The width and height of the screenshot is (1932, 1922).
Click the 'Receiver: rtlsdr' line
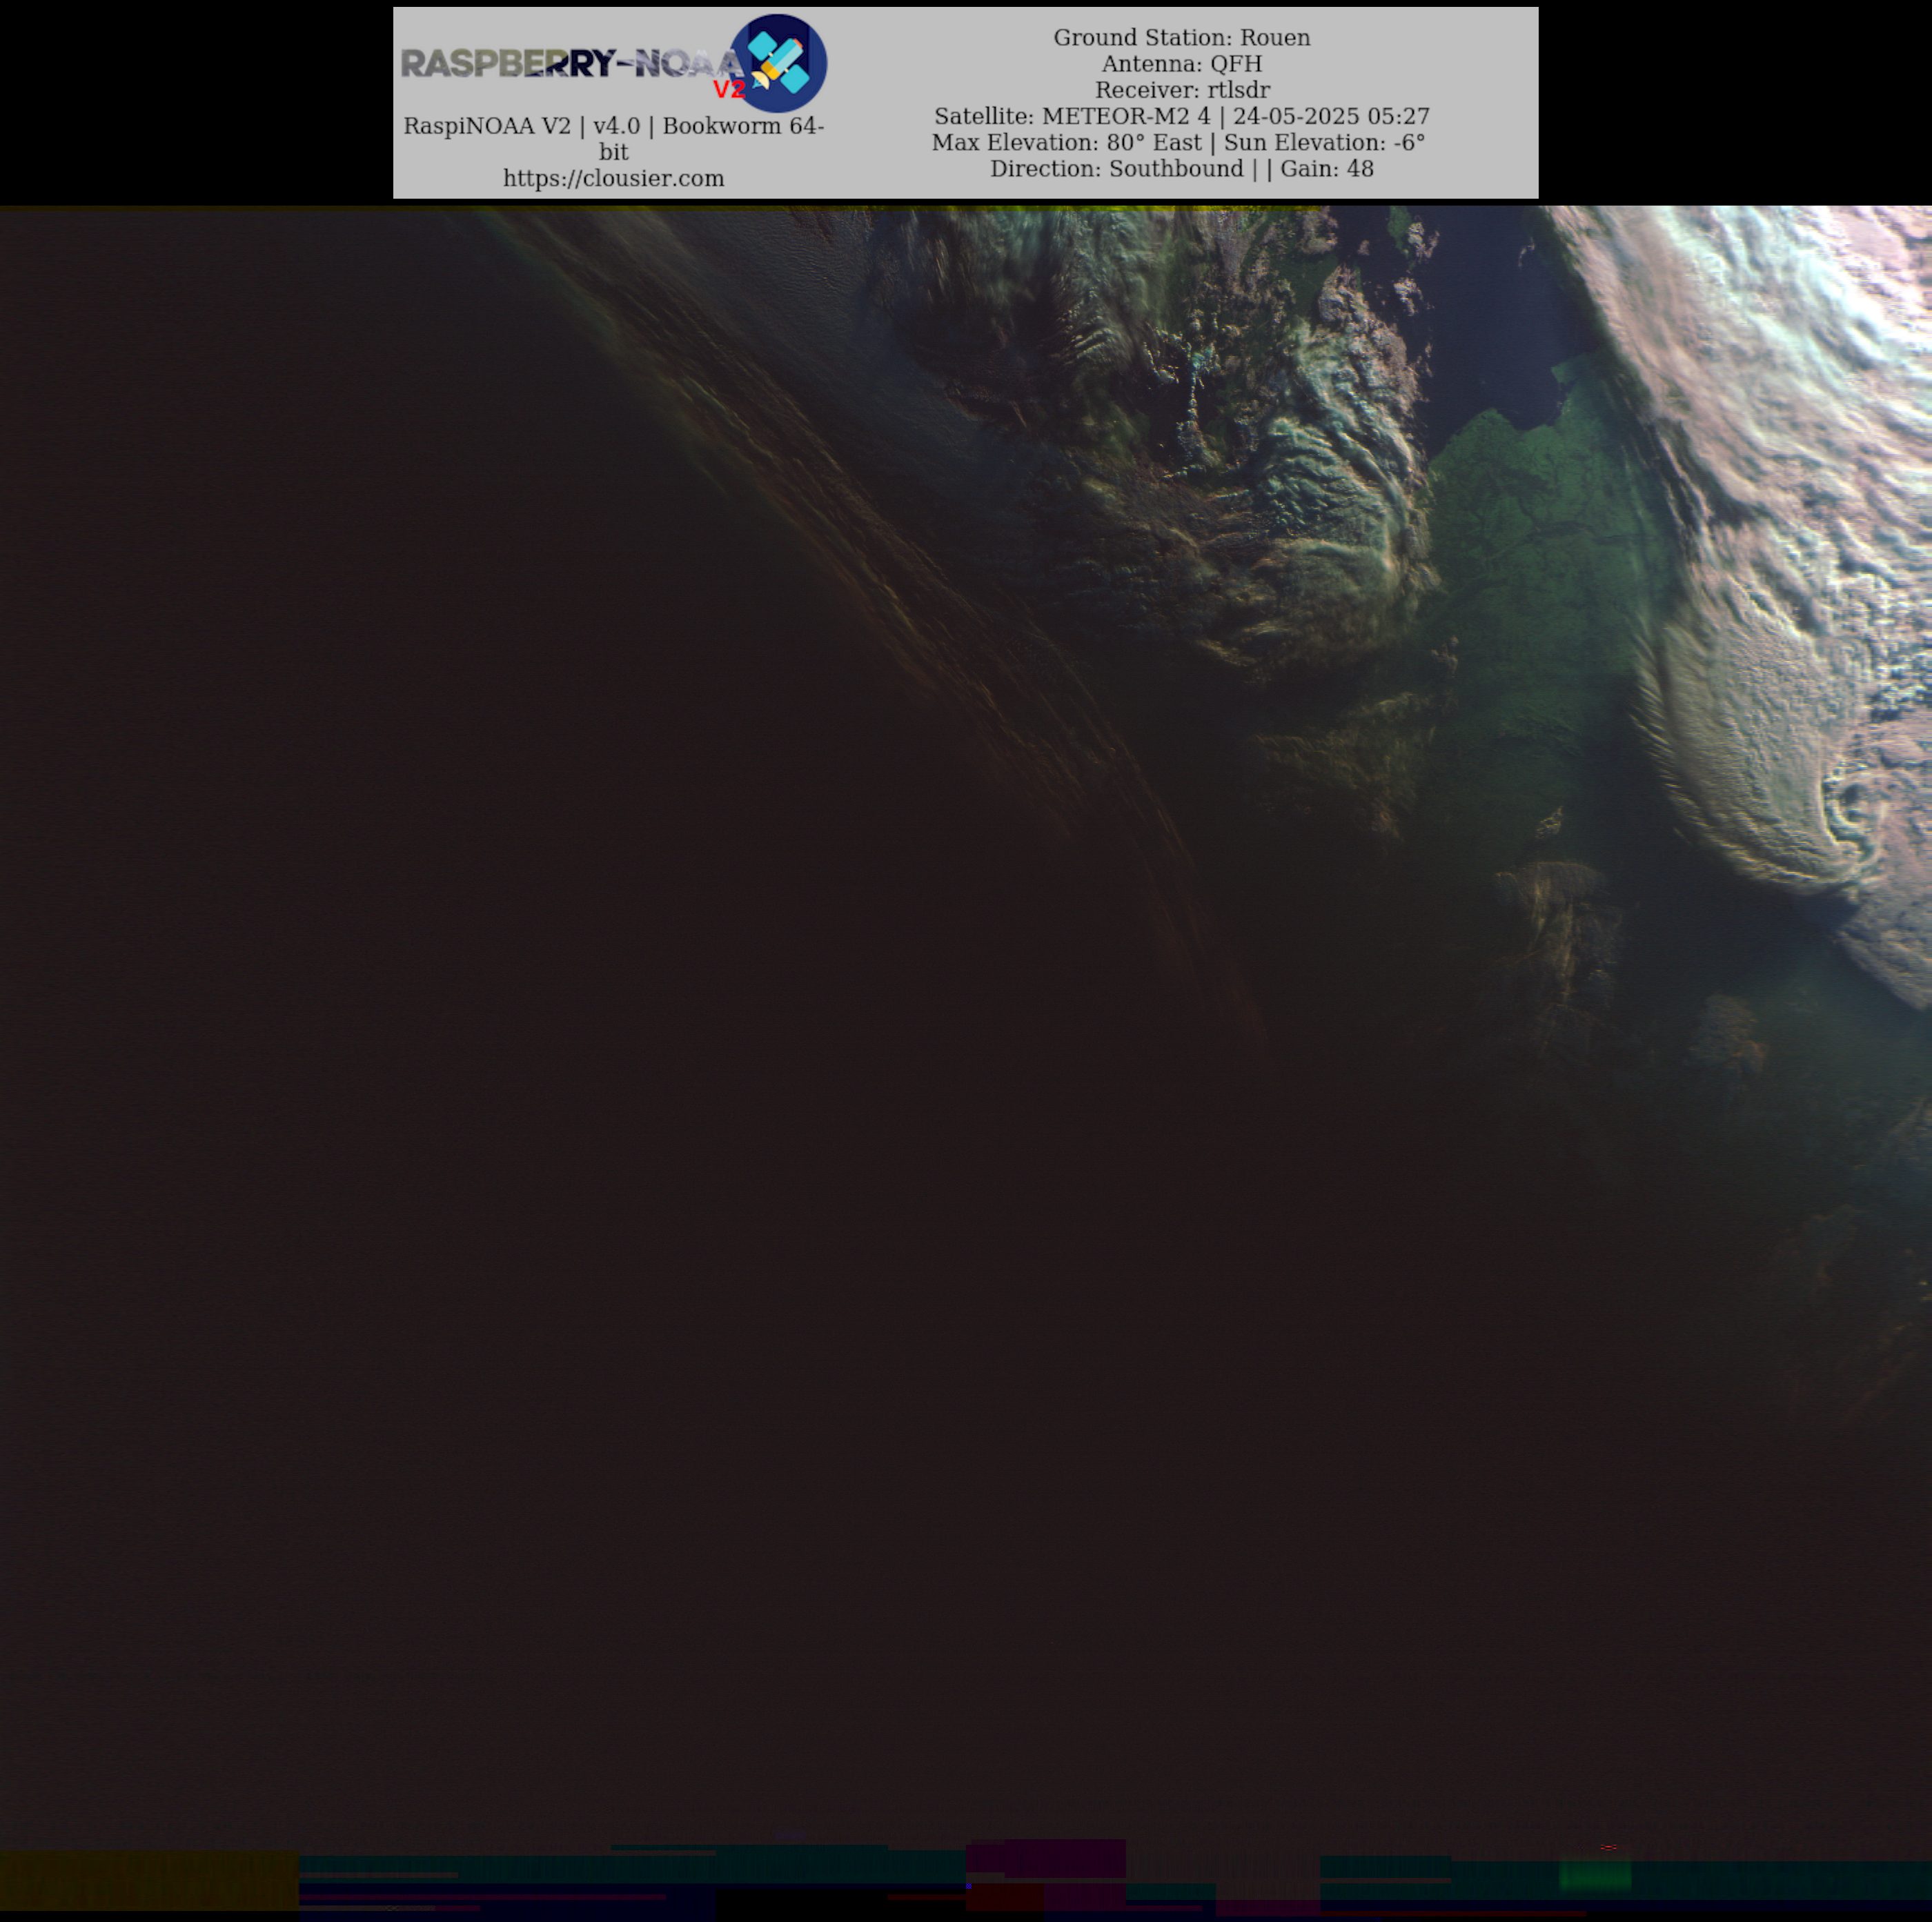1181,90
